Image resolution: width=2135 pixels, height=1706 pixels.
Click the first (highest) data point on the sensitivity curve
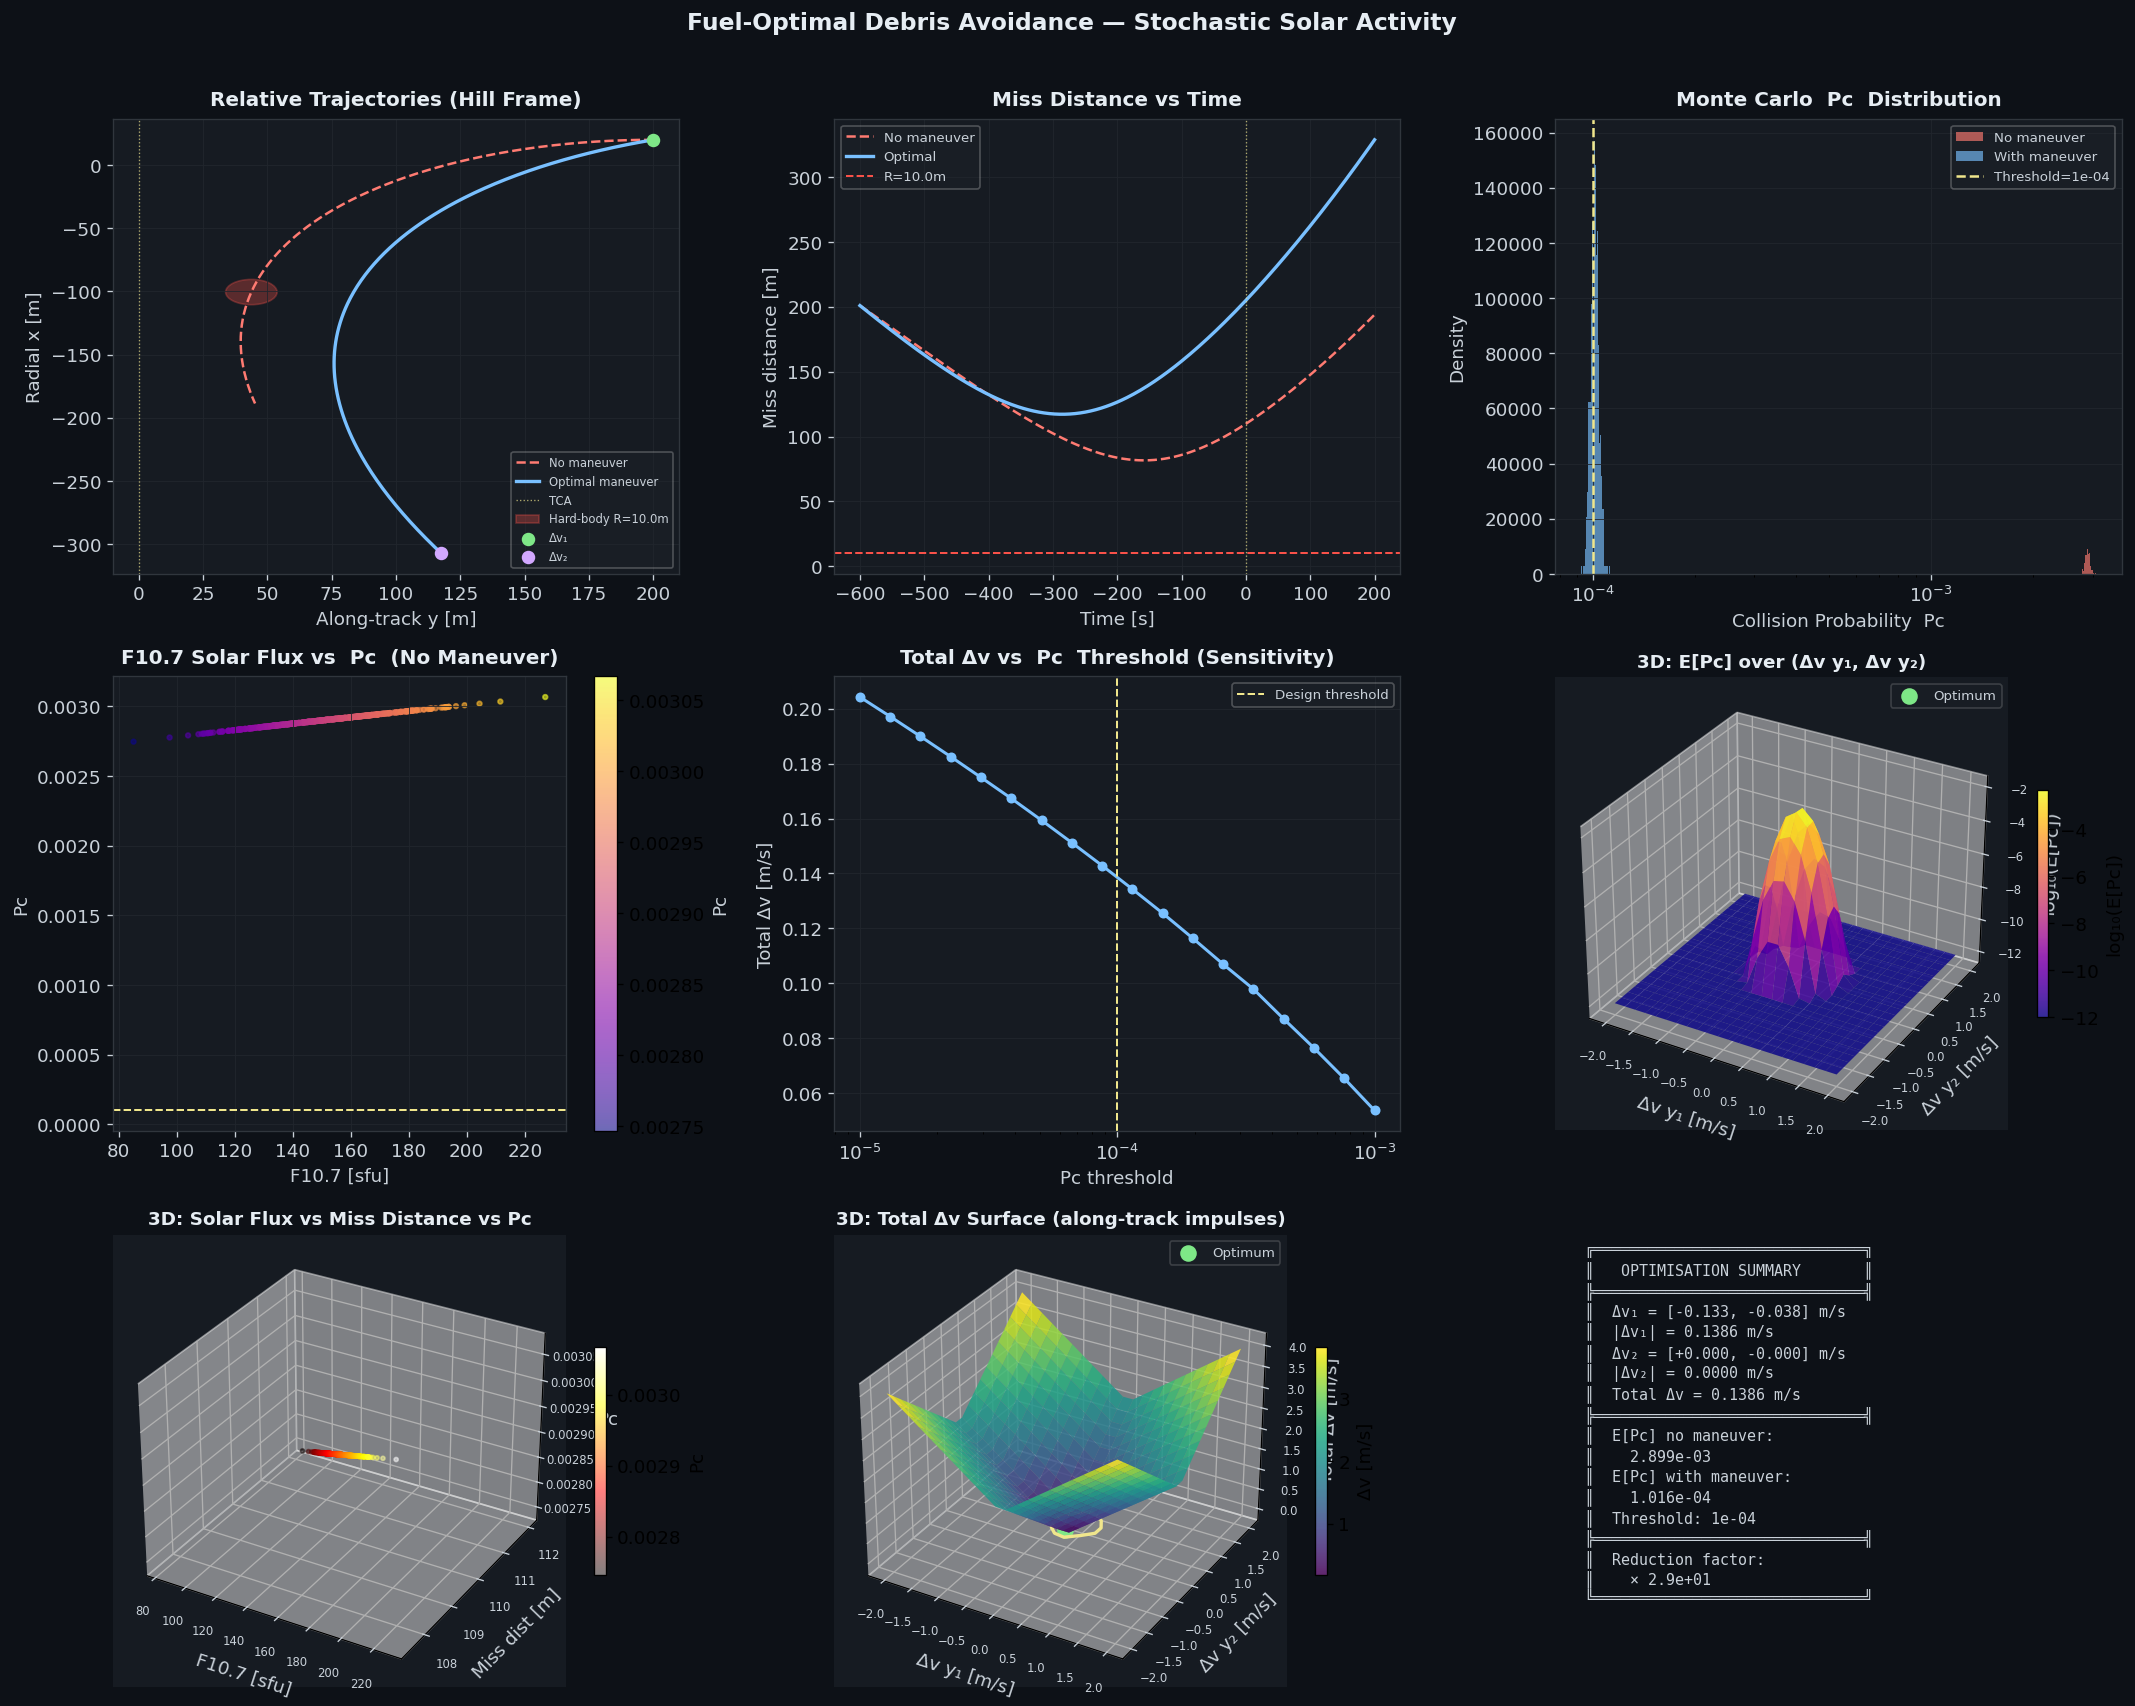860,697
